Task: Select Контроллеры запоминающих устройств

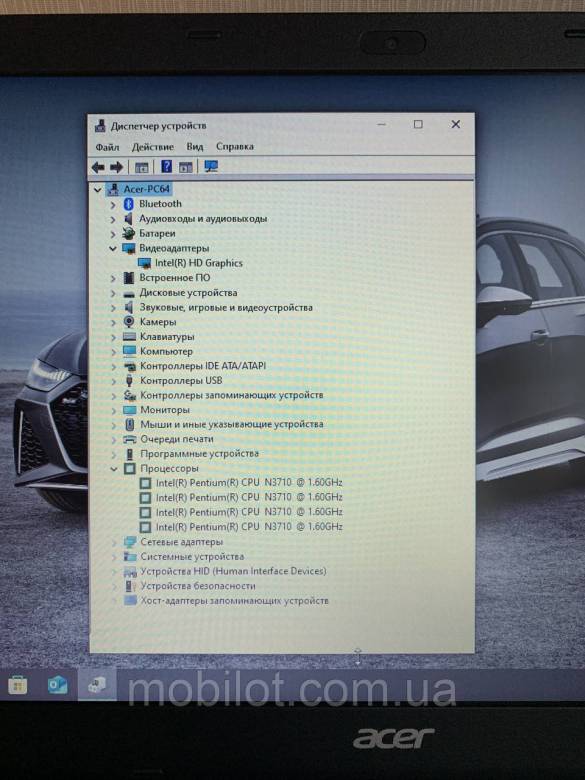Action: click(x=231, y=395)
